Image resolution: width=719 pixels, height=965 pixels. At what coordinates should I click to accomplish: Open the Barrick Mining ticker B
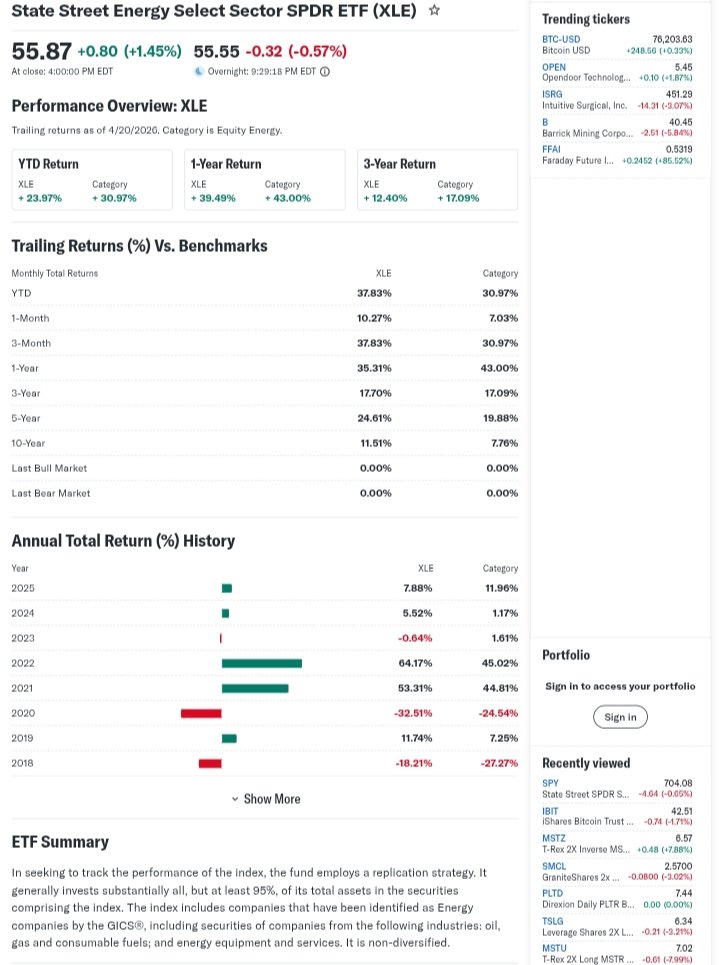click(545, 122)
